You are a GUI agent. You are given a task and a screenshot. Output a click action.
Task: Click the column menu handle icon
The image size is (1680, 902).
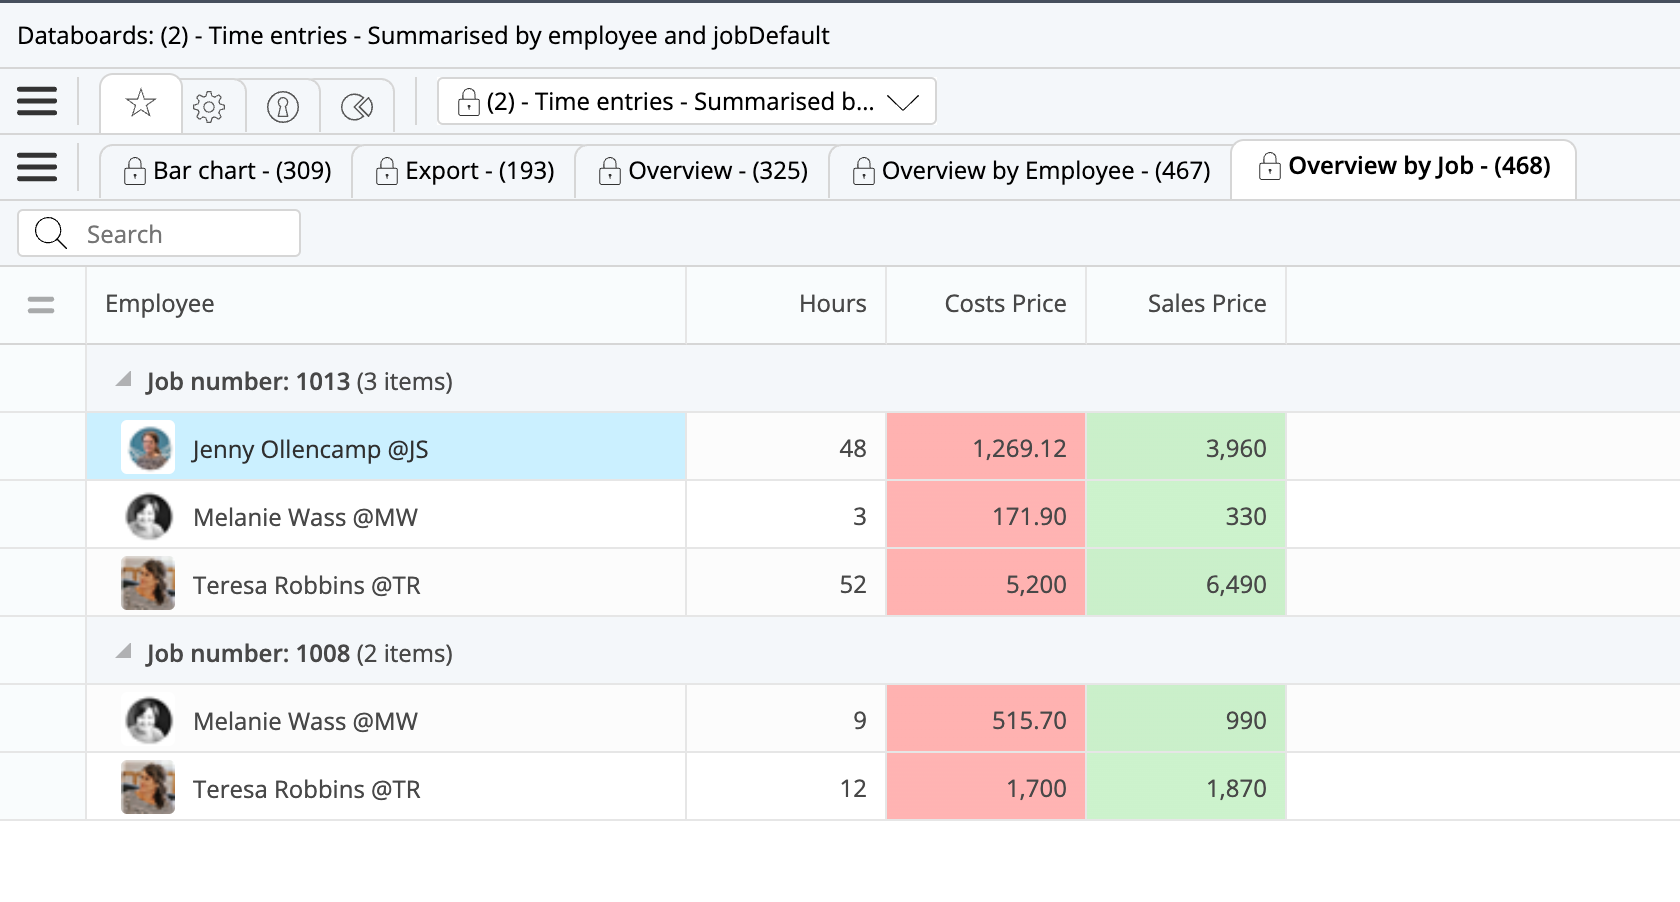(41, 305)
